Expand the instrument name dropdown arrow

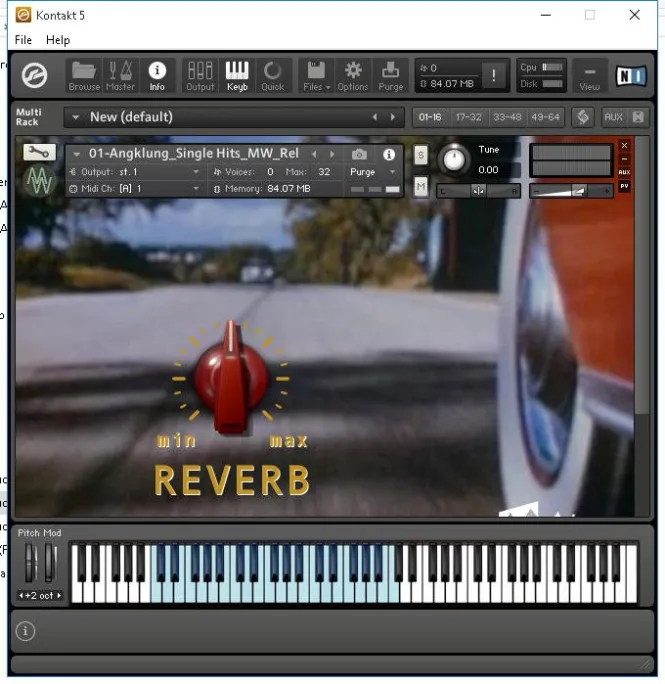(76, 154)
